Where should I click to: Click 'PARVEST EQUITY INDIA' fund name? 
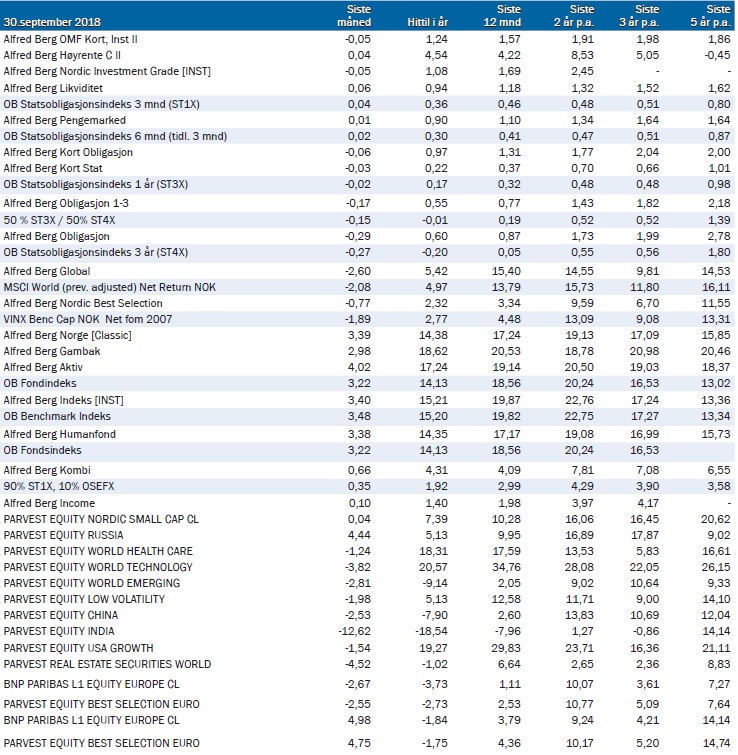(x=59, y=631)
